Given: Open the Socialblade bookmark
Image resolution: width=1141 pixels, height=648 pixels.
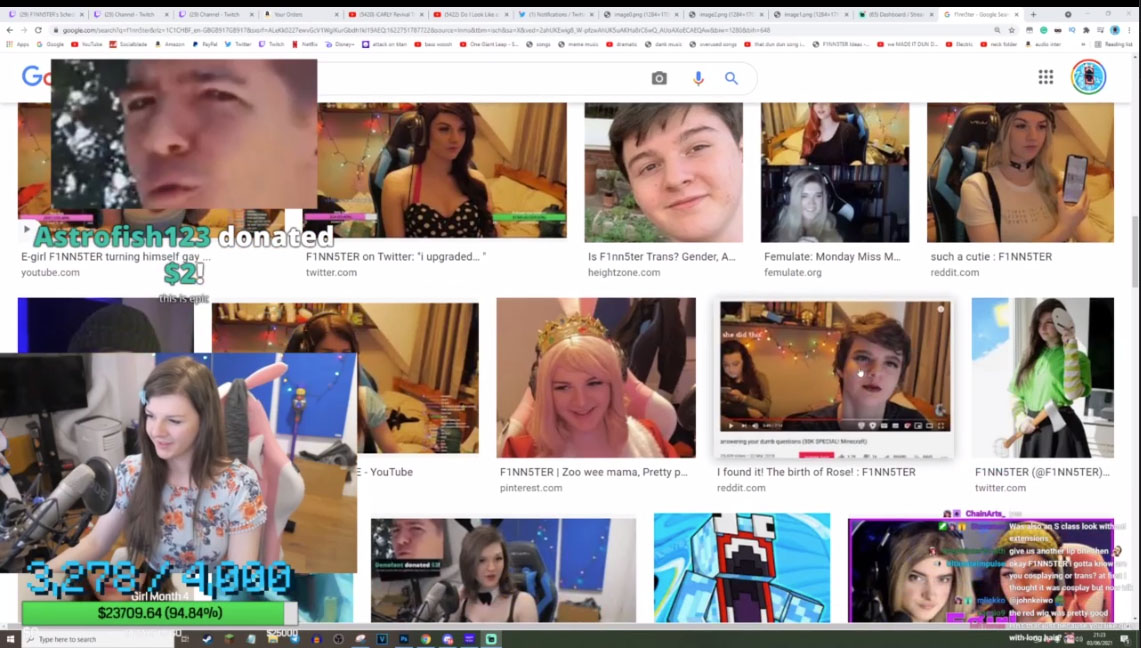Looking at the screenshot, I should [x=128, y=44].
